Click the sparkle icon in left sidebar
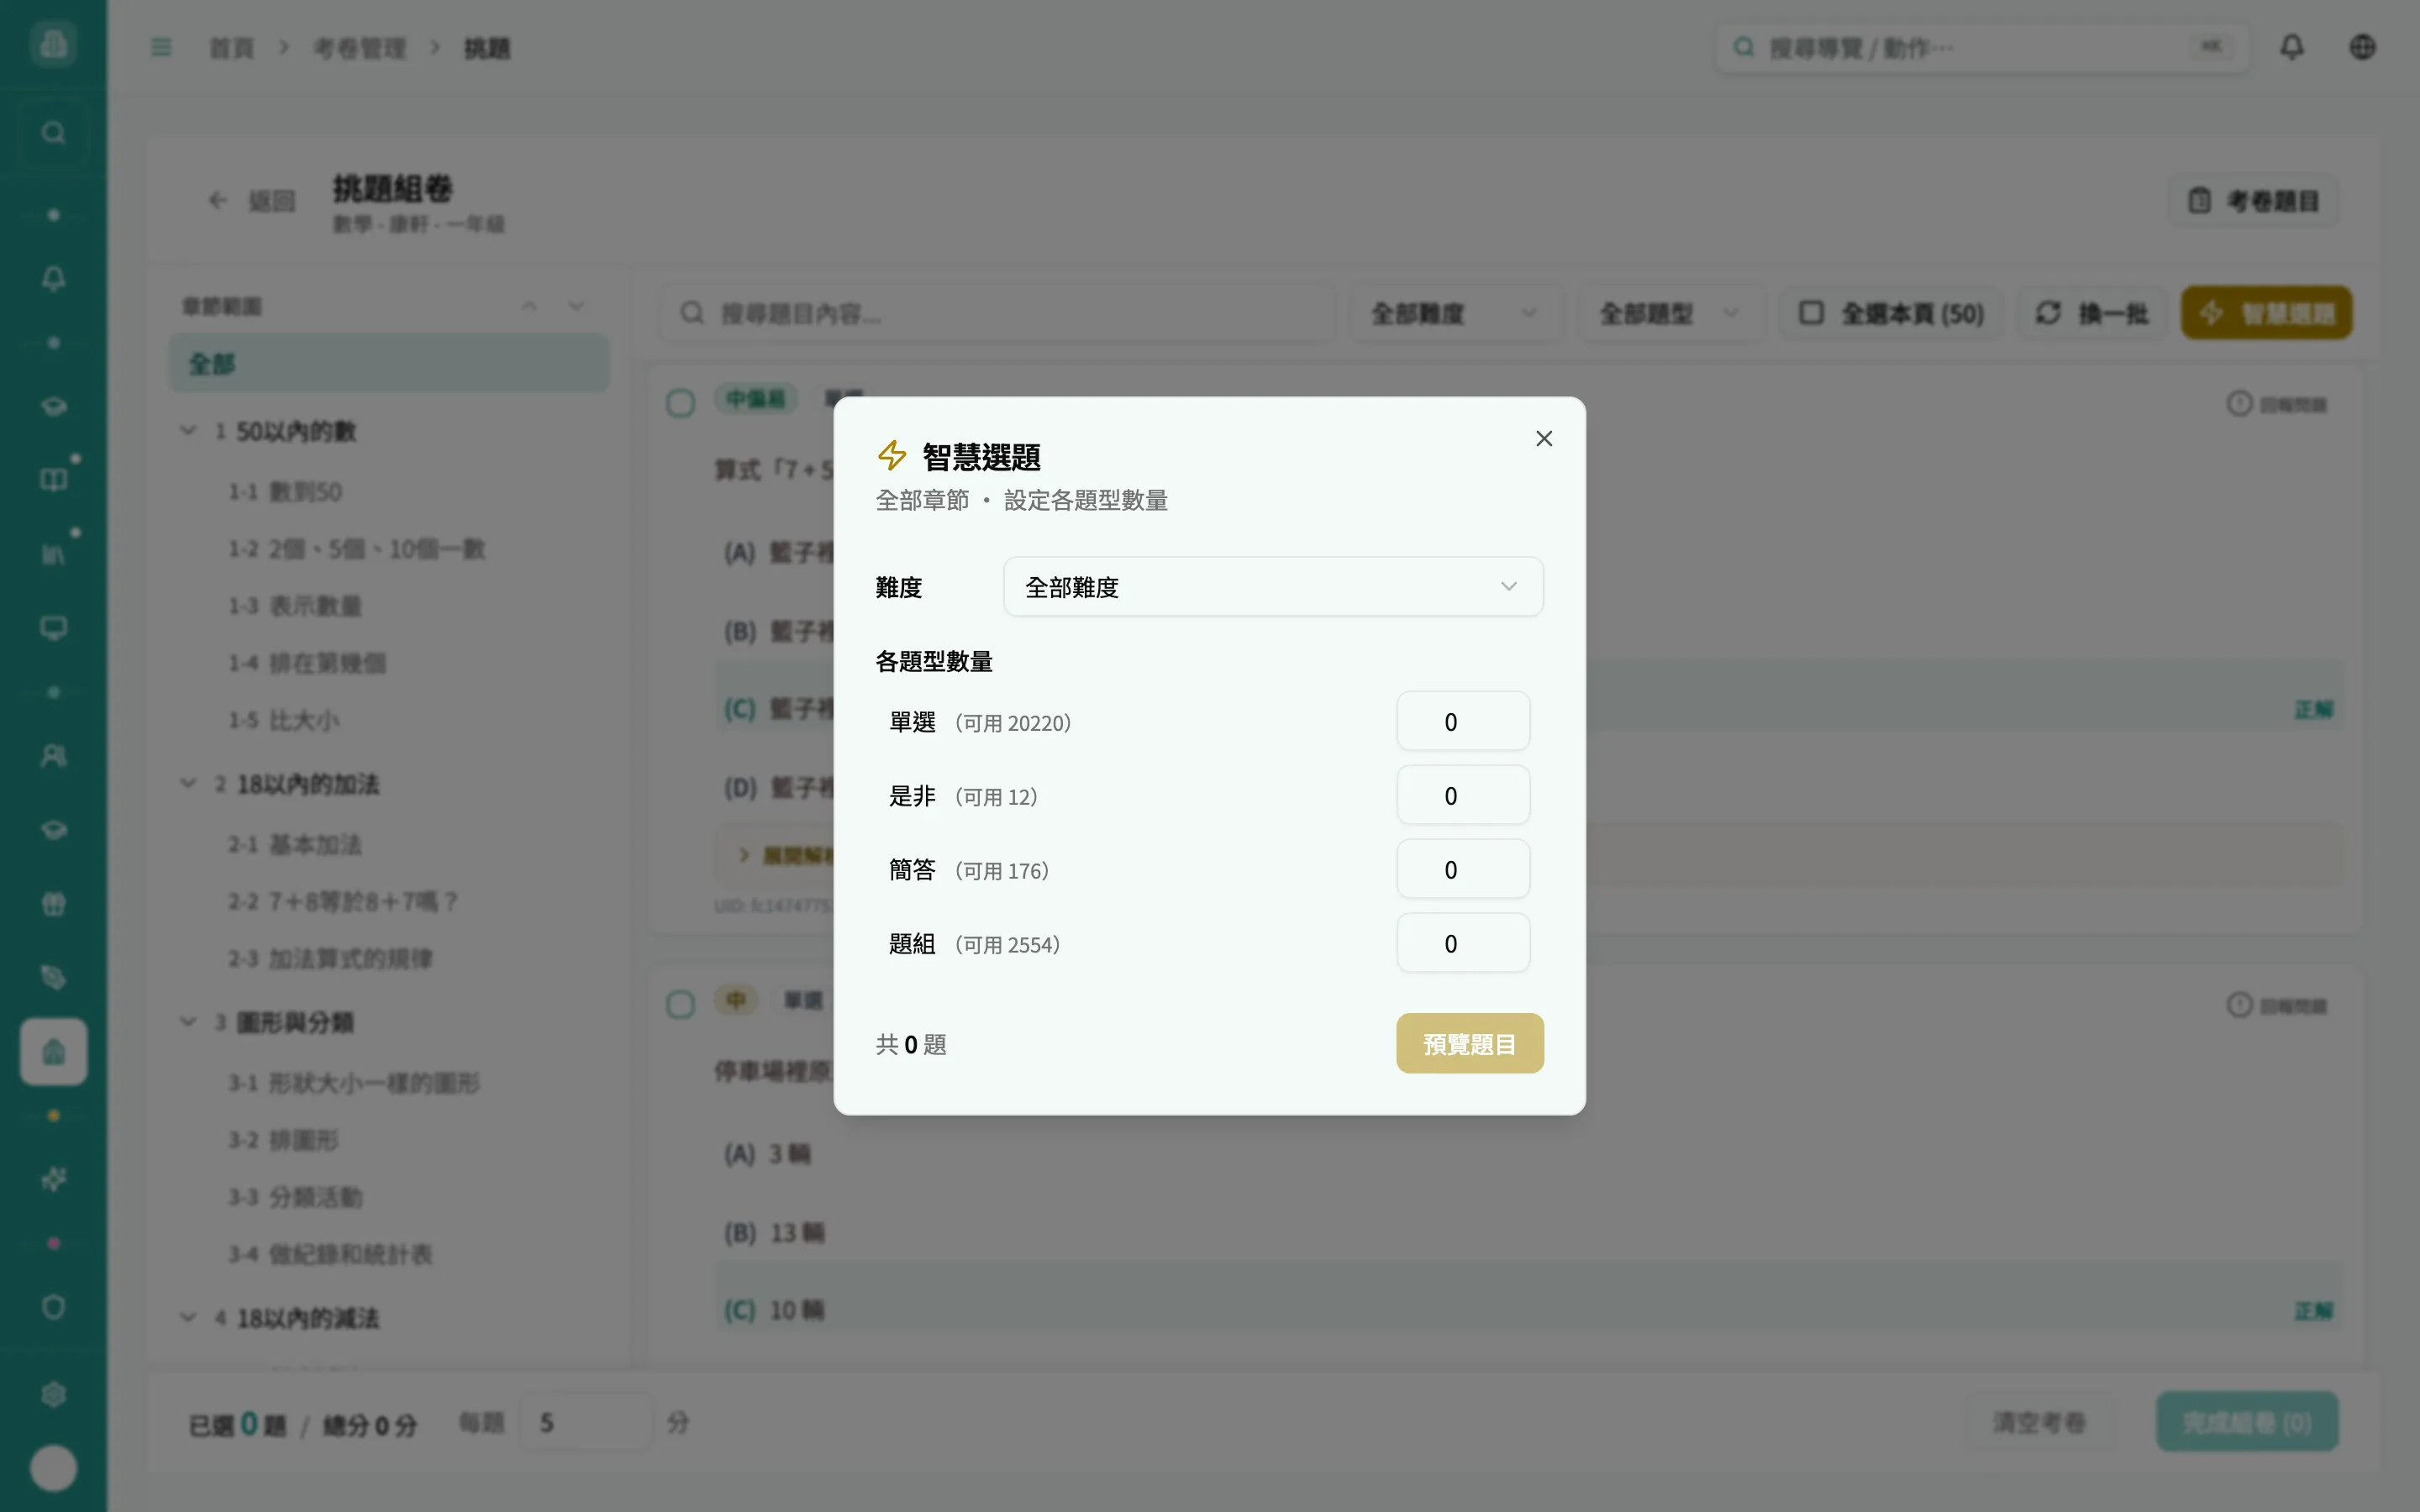This screenshot has width=2420, height=1512. click(53, 1179)
